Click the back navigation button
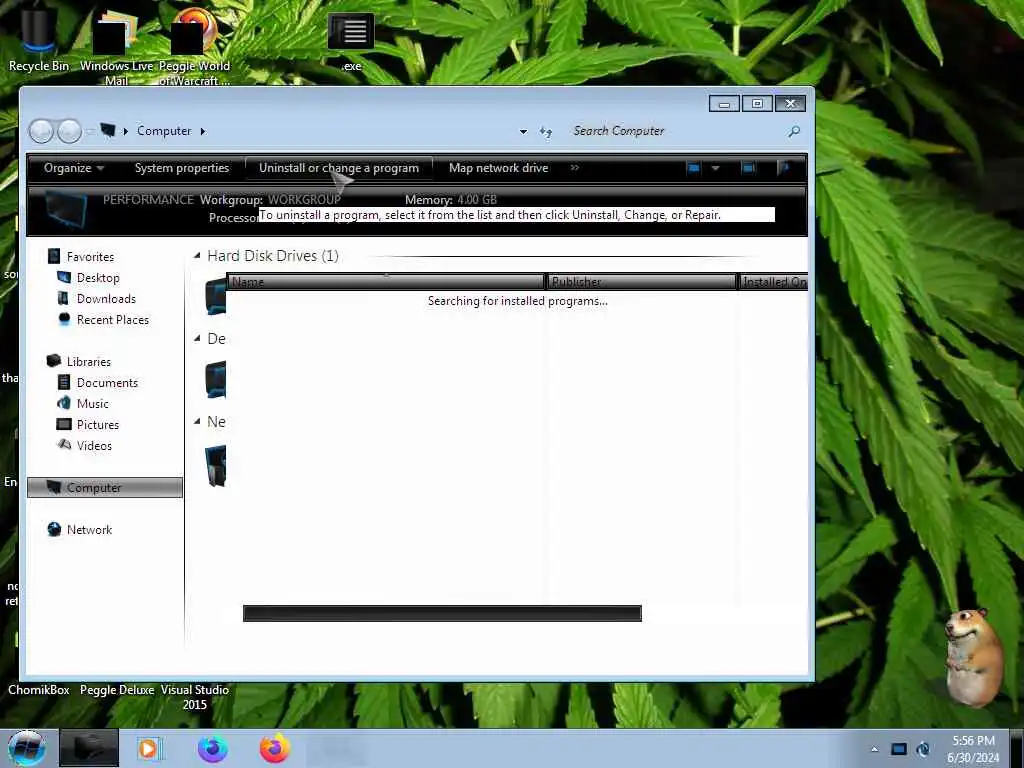The image size is (1024, 768). point(41,131)
